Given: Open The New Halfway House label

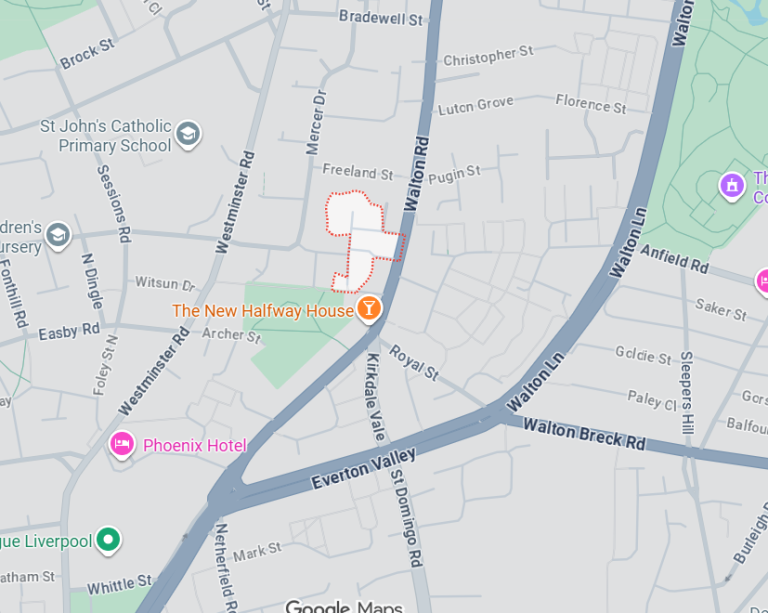Looking at the screenshot, I should (x=263, y=311).
